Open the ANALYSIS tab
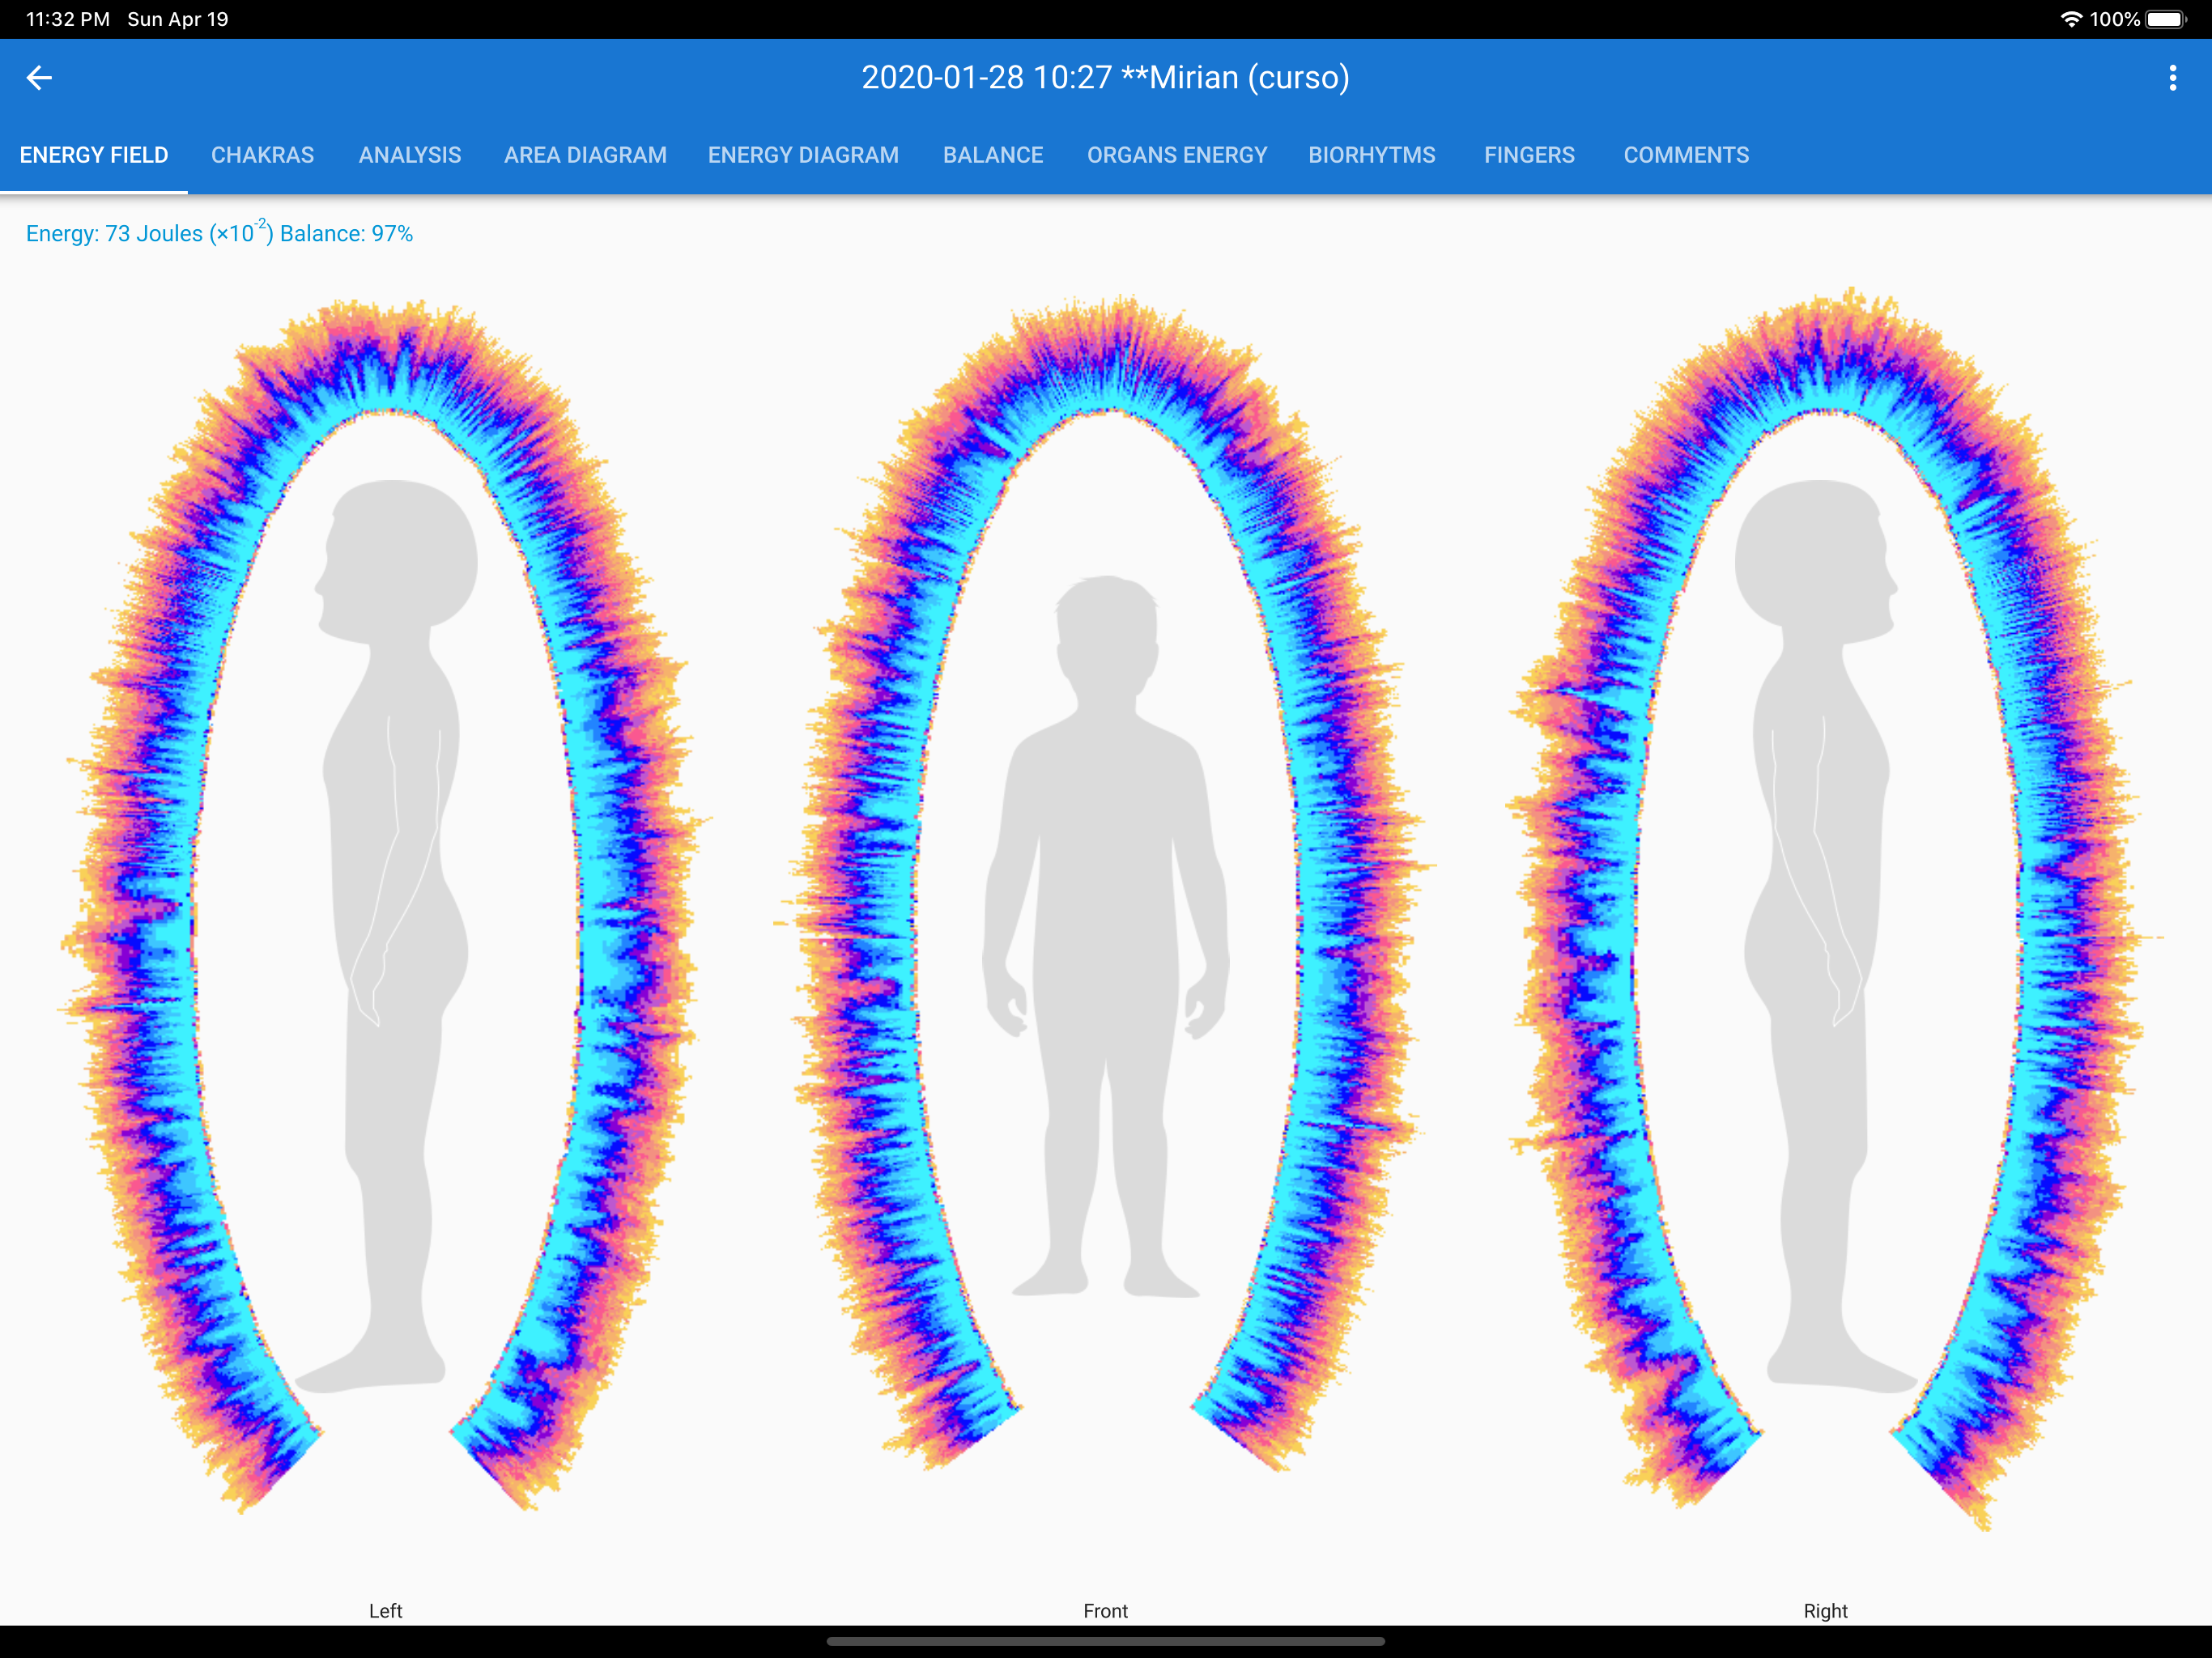 [x=410, y=155]
